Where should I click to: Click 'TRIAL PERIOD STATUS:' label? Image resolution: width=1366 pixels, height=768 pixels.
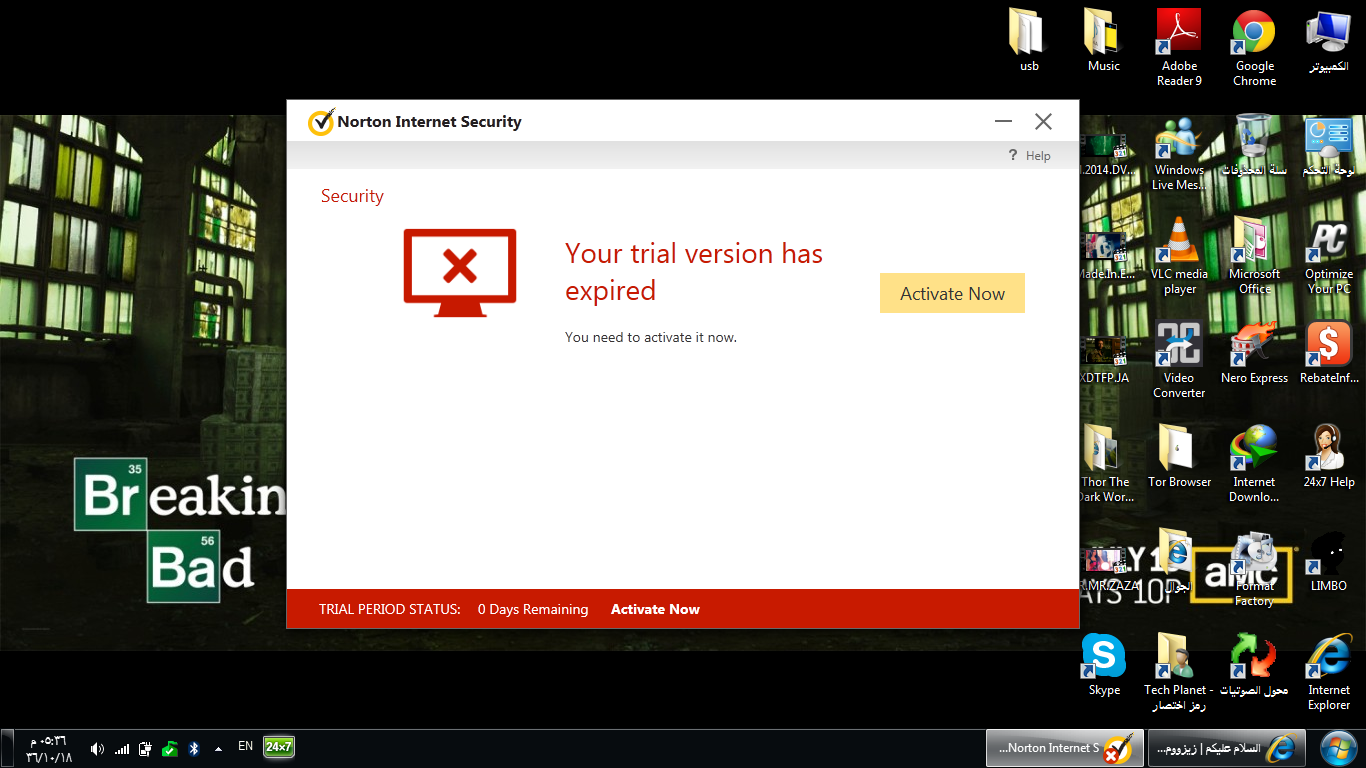click(390, 609)
